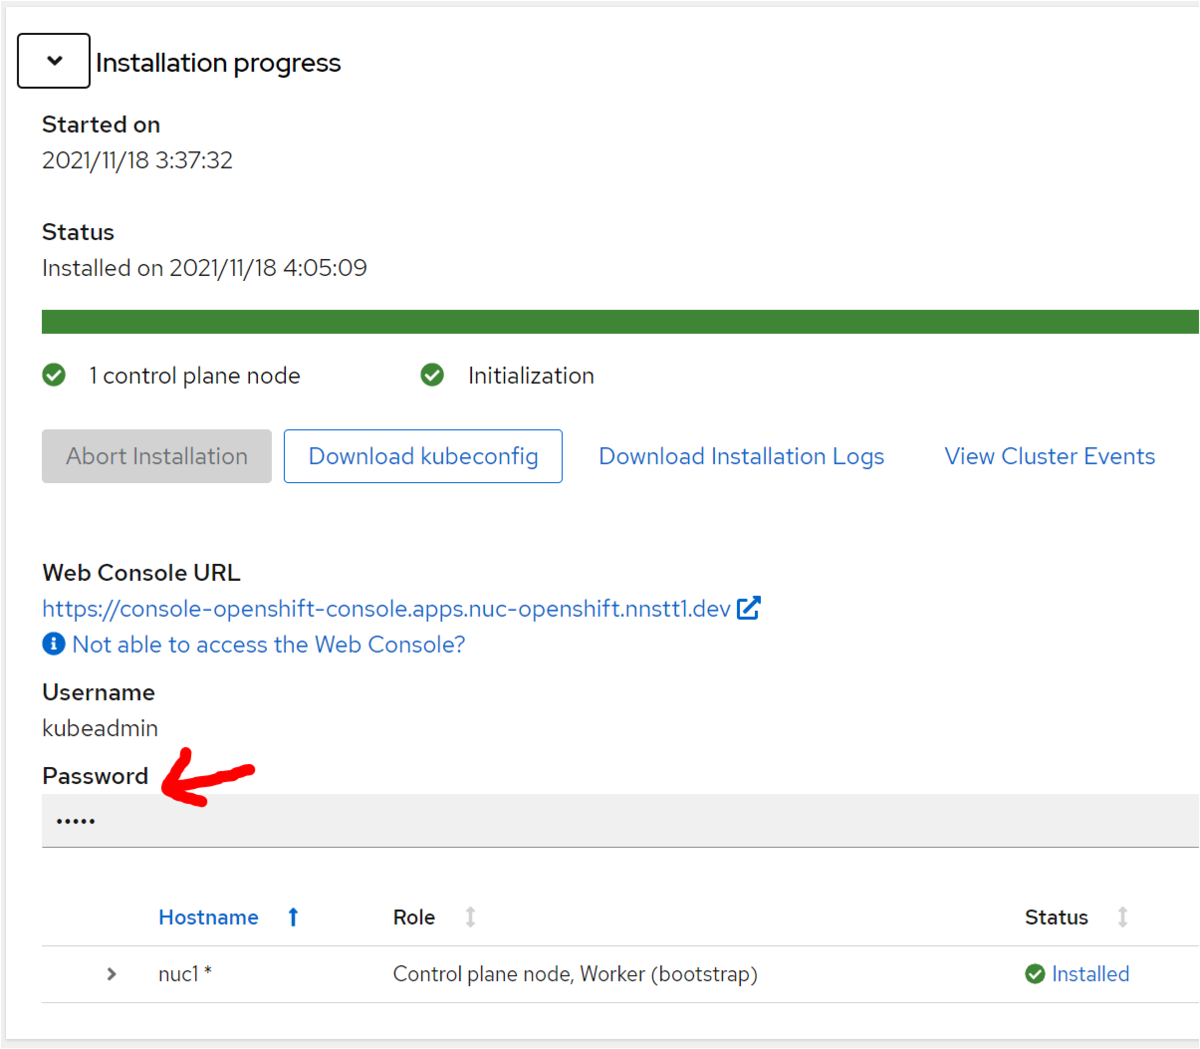Click the Installed status link for nuc1
Viewport: 1200px width, 1049px height.
[x=1090, y=974]
